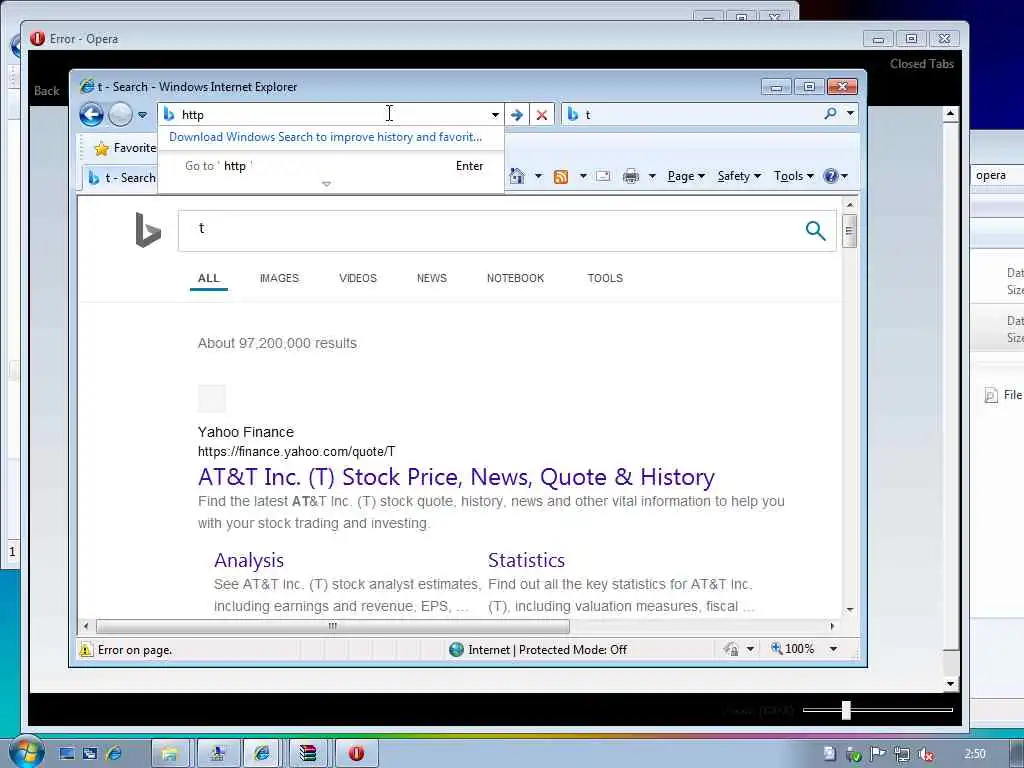Open 'AT&T Inc. (T) Stock Price' result link
This screenshot has height=768, width=1024.
click(x=456, y=477)
